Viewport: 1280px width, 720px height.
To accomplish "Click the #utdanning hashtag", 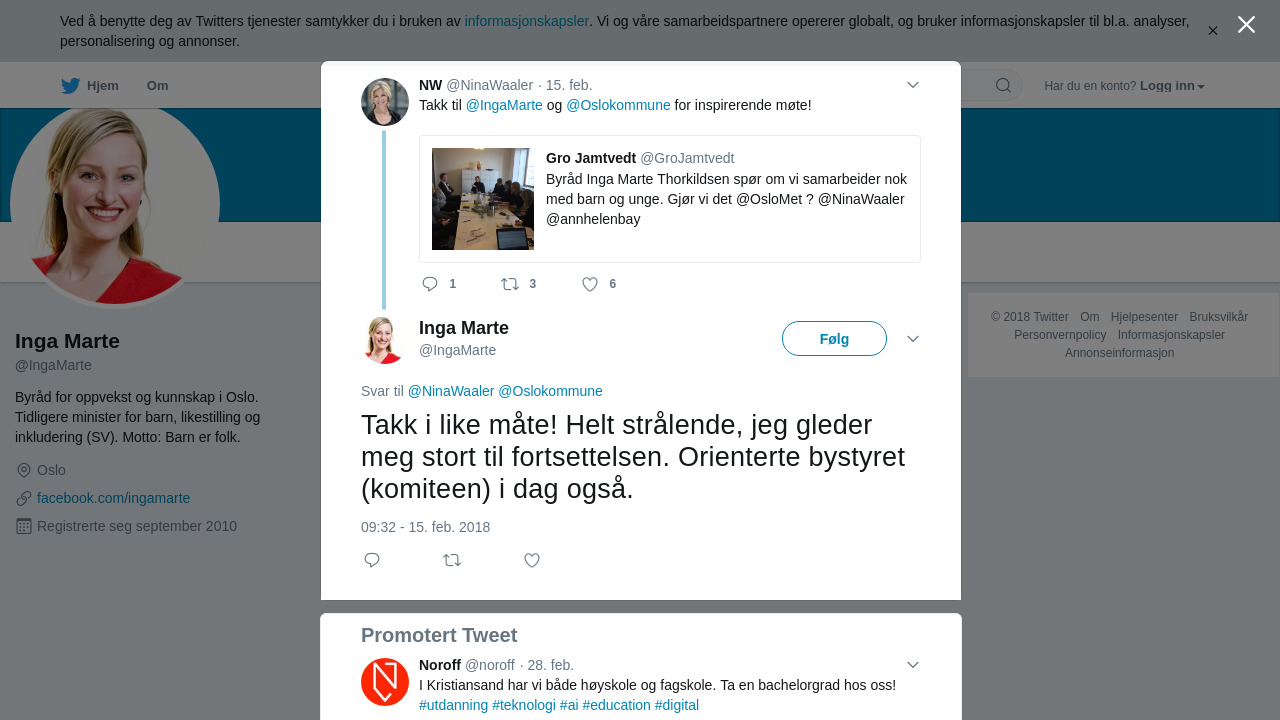I will [454, 705].
